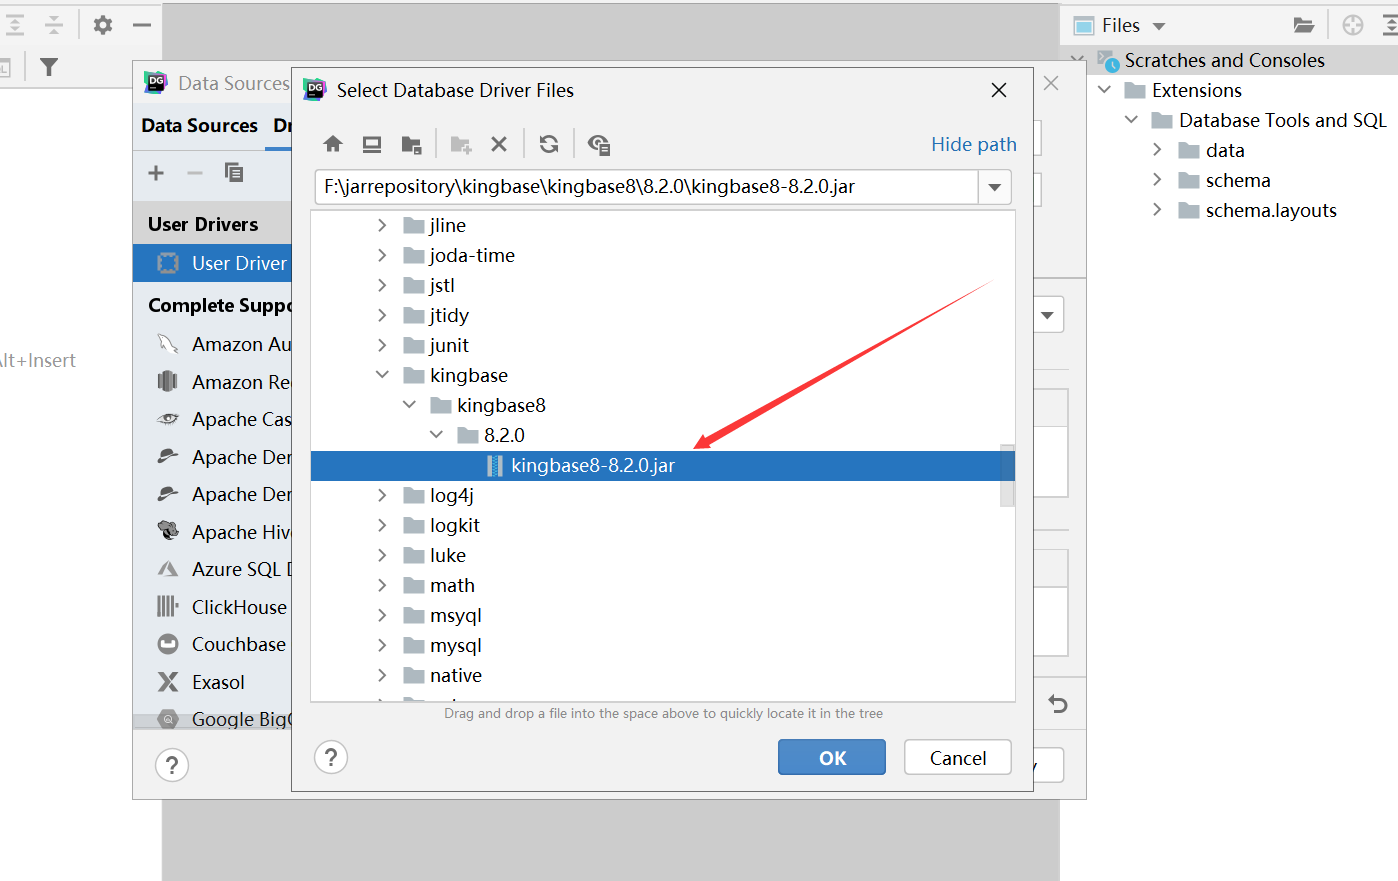Expand the logkit folder
Screen dimensions: 1398x881
382,525
